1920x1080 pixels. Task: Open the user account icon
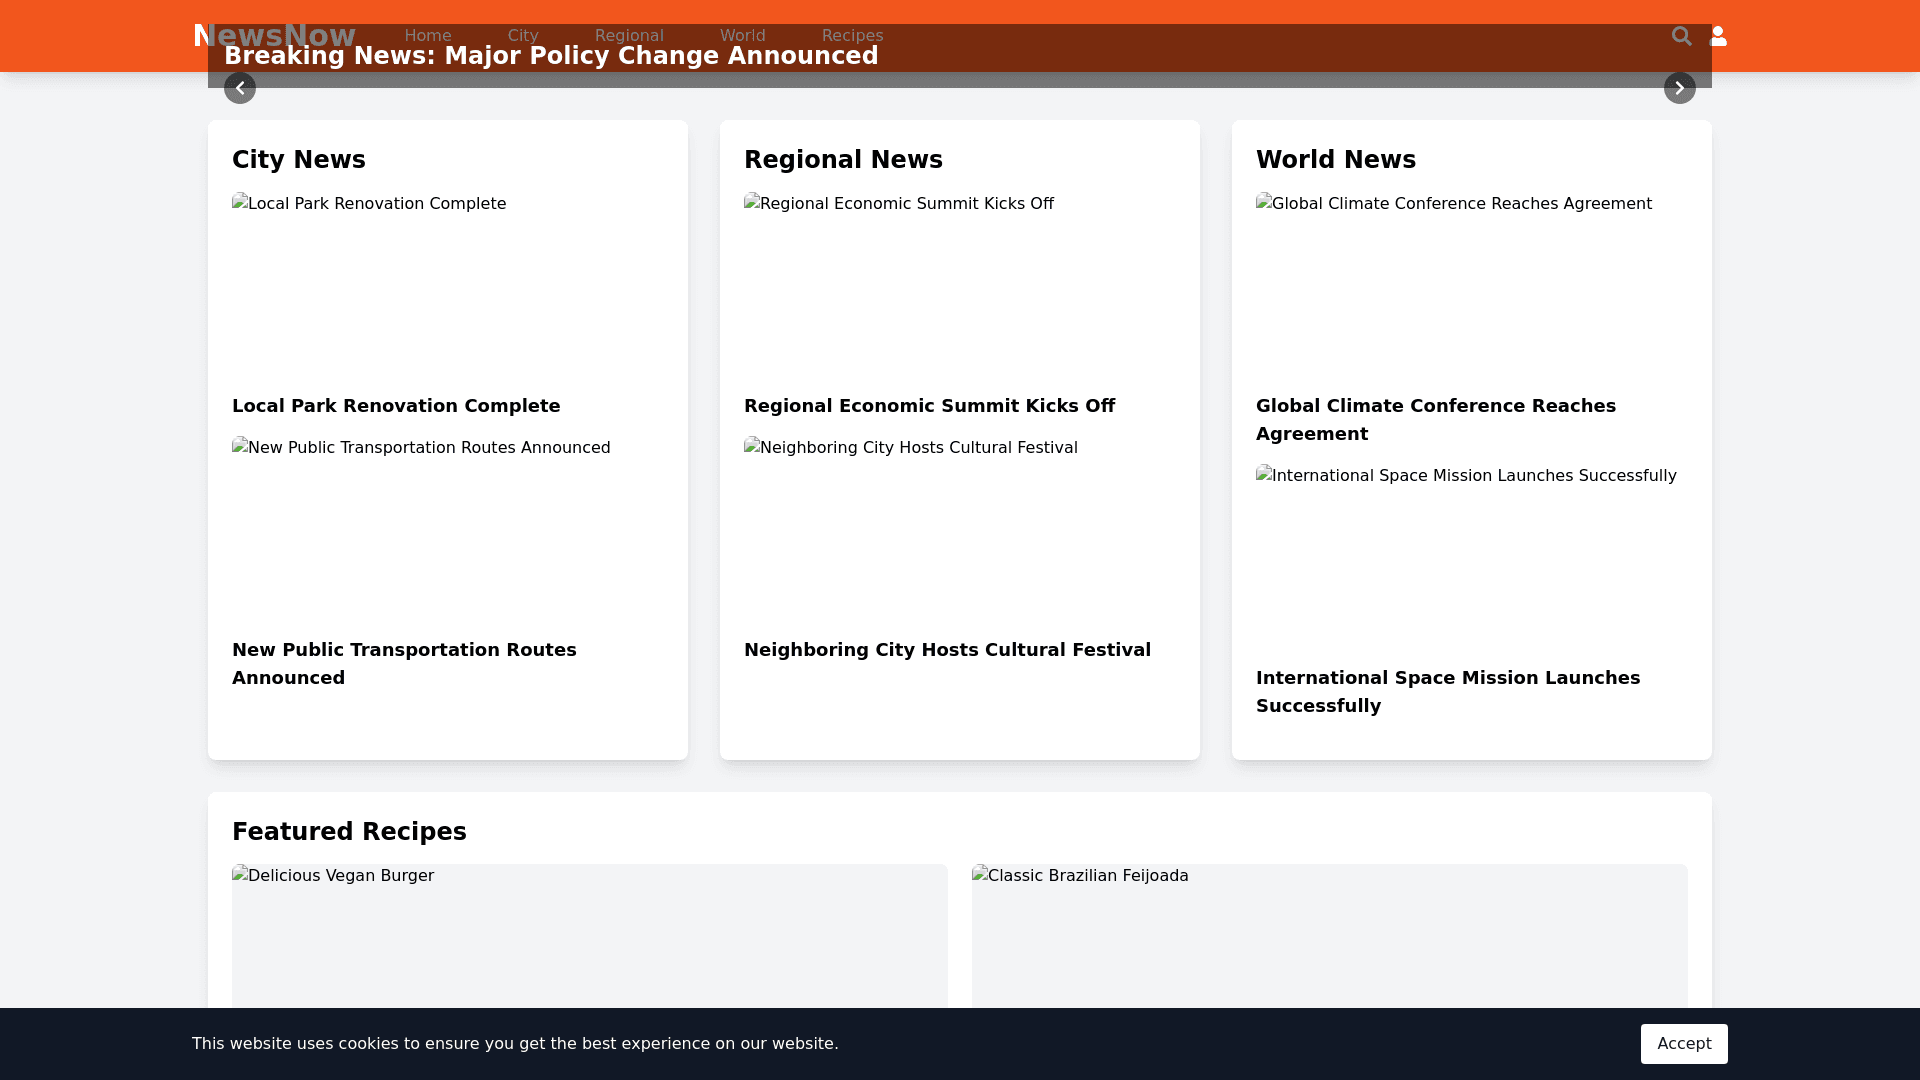[1718, 36]
